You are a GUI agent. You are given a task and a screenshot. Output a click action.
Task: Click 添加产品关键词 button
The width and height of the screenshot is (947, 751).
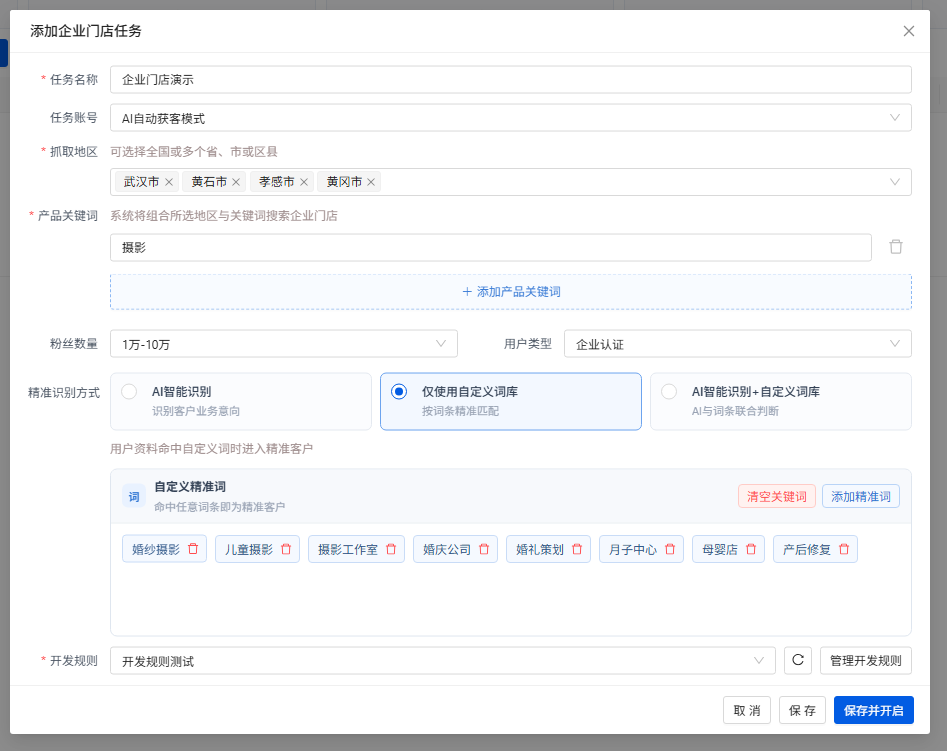(510, 292)
